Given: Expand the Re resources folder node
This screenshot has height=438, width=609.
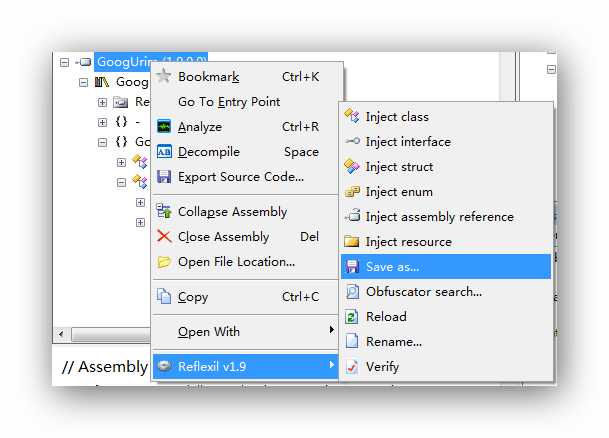Looking at the screenshot, I should (x=102, y=103).
